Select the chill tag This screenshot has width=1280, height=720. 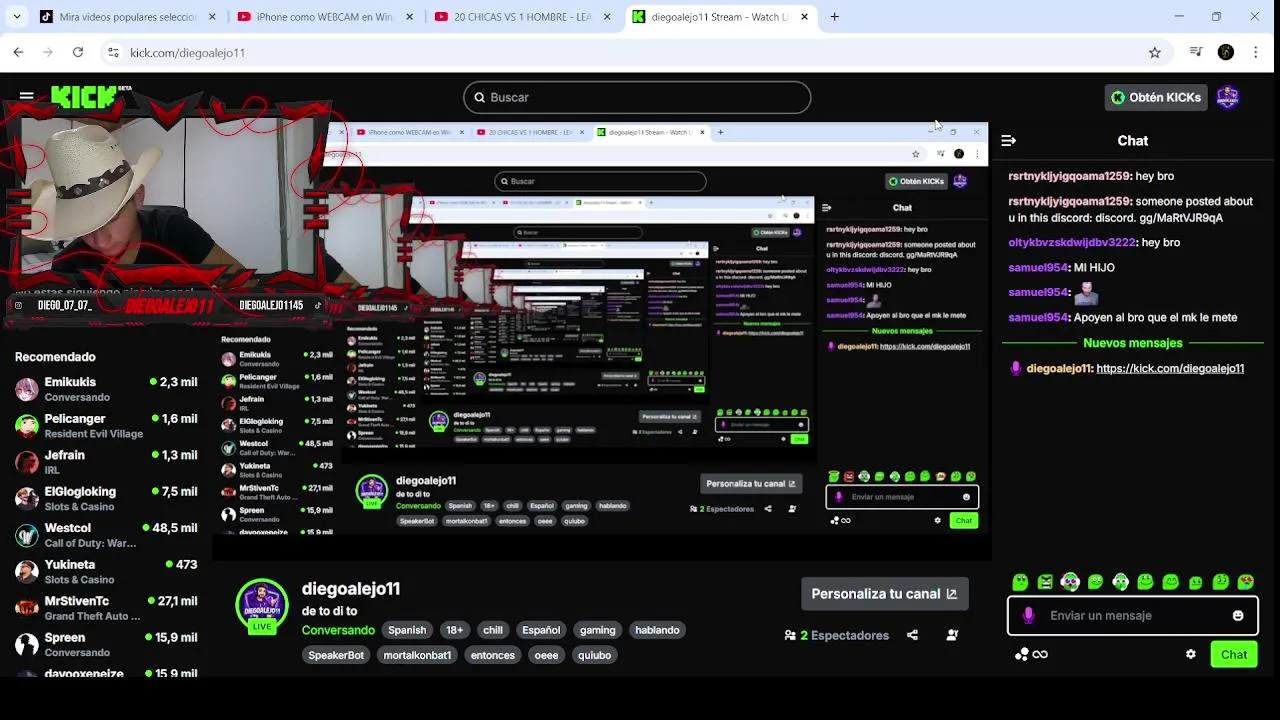(x=493, y=630)
